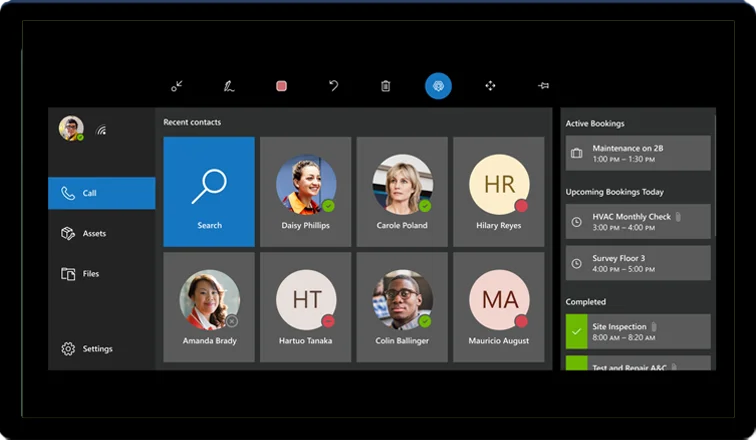756x440 pixels.
Task: Click the green checkmark on Site Inspection
Action: (577, 332)
